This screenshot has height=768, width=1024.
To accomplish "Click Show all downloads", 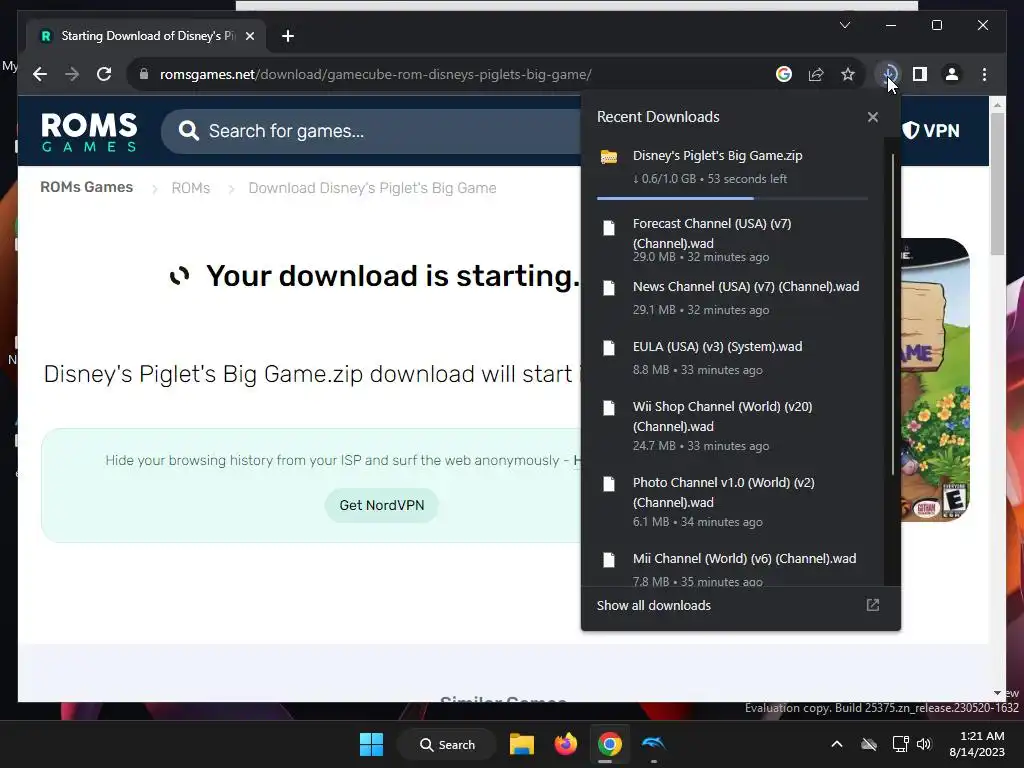I will pos(654,605).
